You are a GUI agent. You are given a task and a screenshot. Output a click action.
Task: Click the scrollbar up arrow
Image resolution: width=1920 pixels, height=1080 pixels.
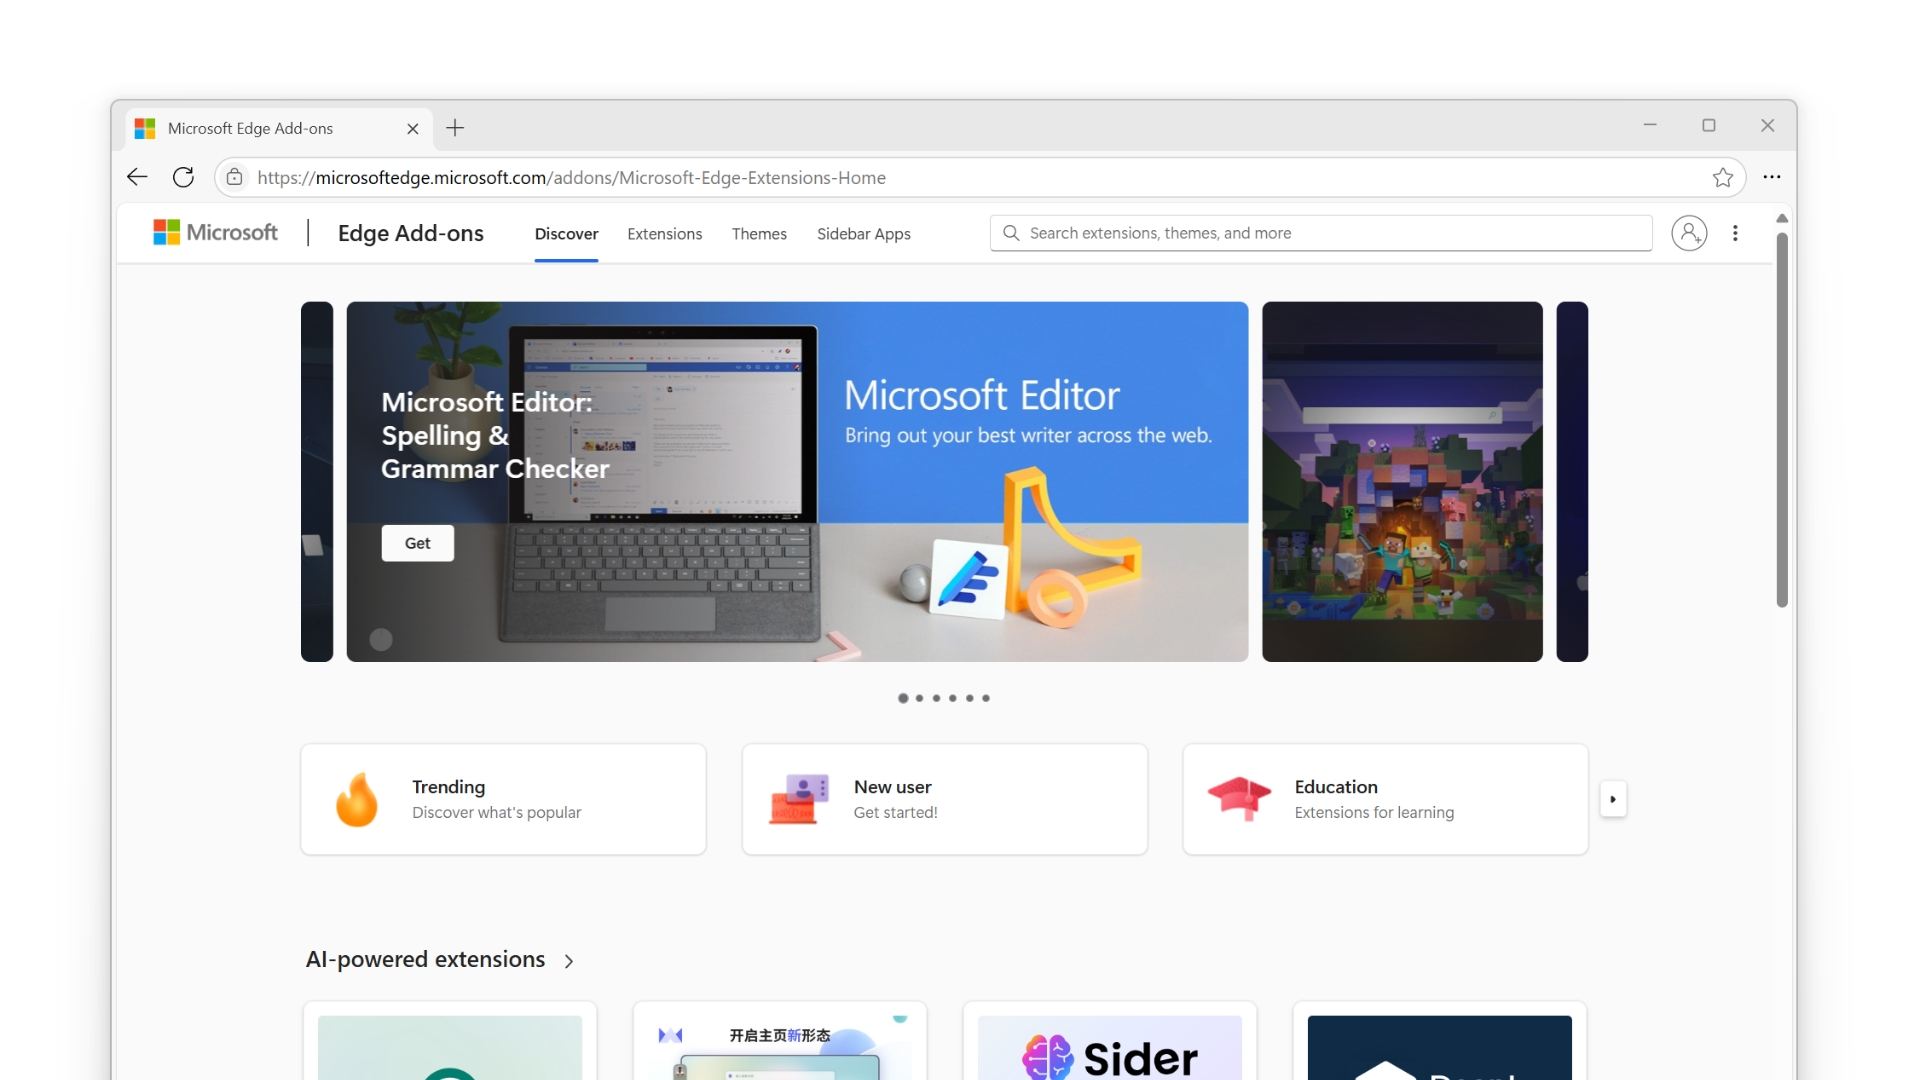click(1782, 218)
